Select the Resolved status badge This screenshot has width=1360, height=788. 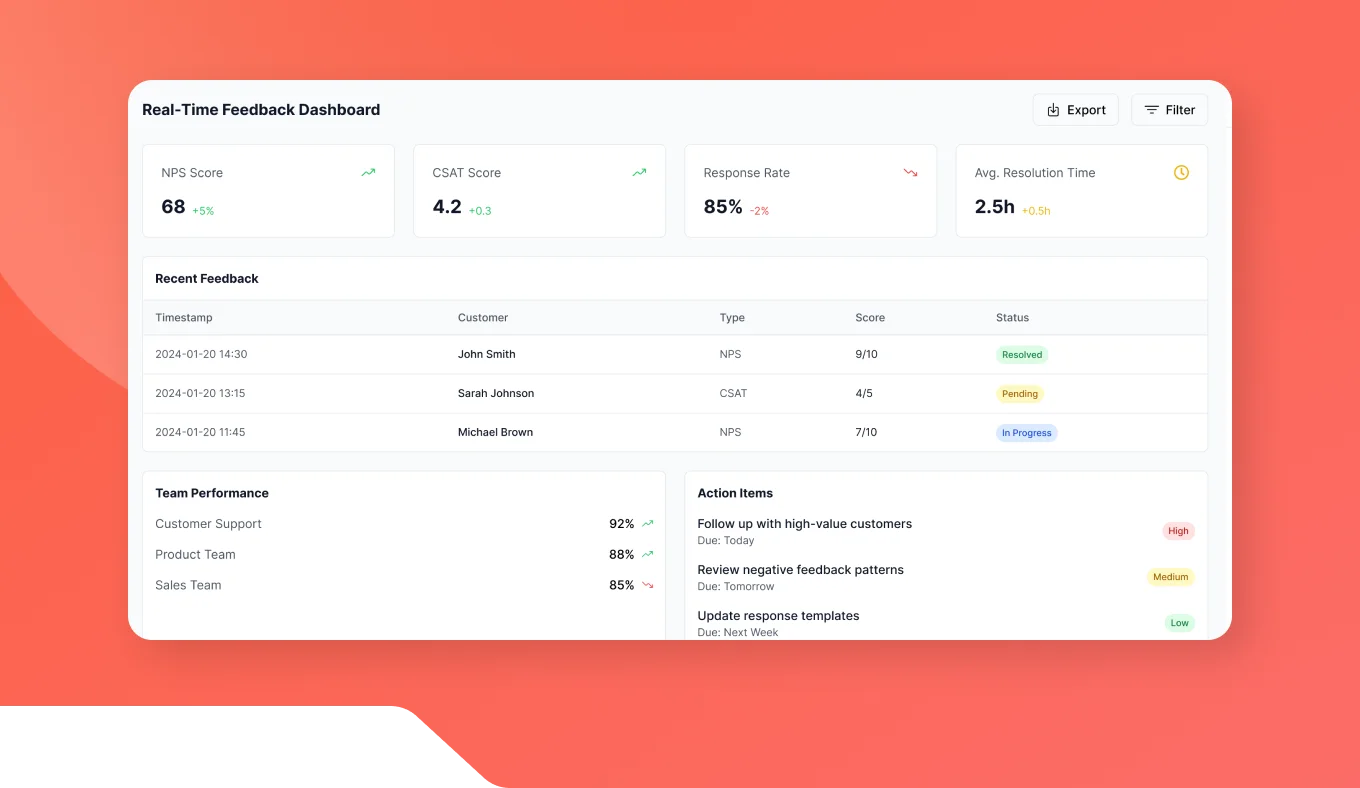[1022, 355]
